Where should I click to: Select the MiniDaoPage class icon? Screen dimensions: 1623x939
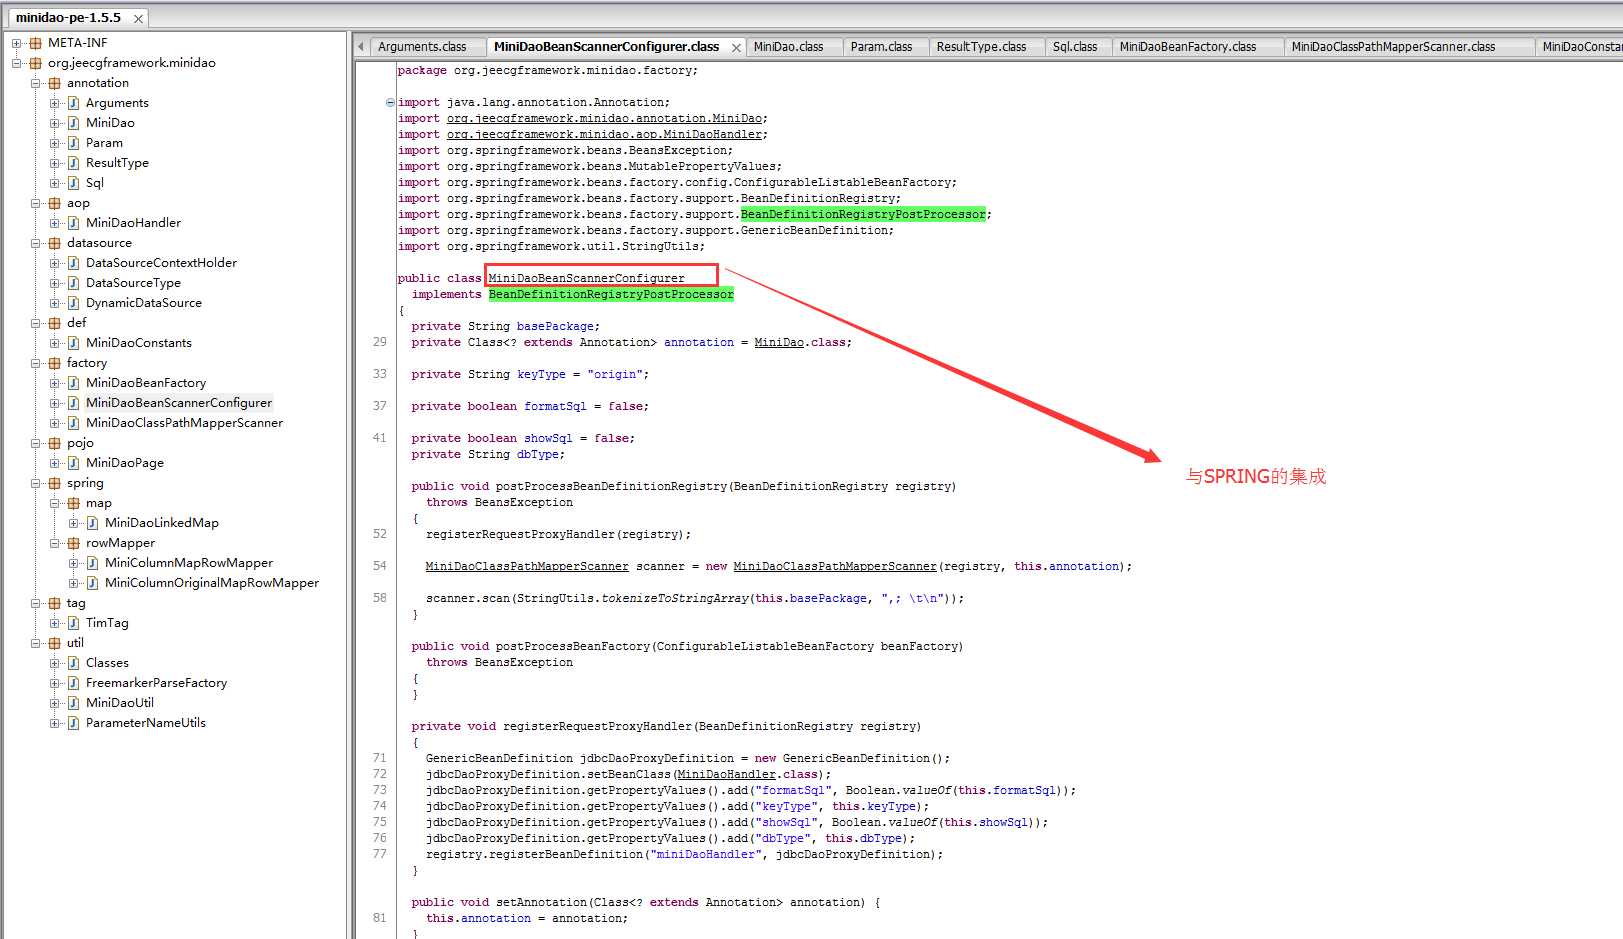coord(73,463)
